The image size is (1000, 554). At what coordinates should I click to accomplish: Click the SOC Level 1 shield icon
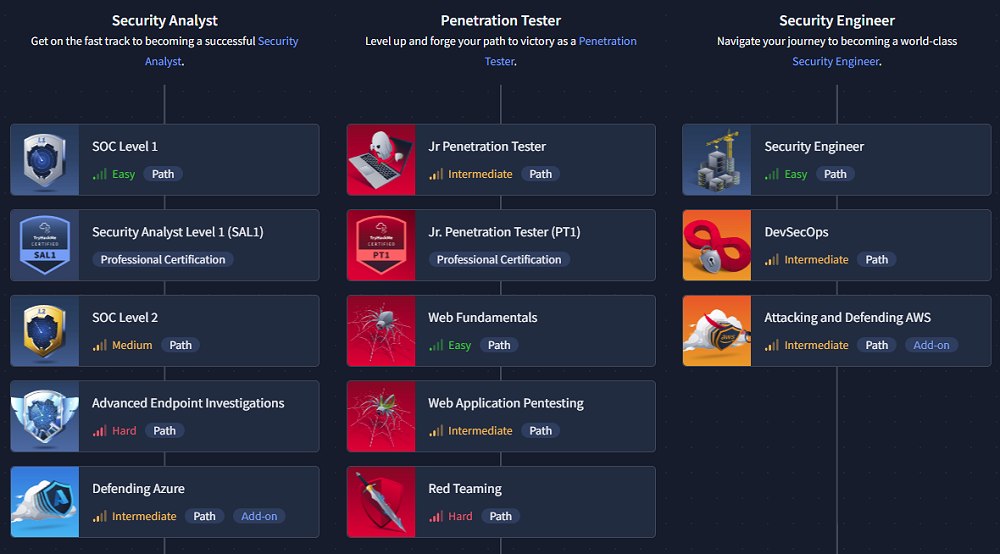pyautogui.click(x=45, y=160)
